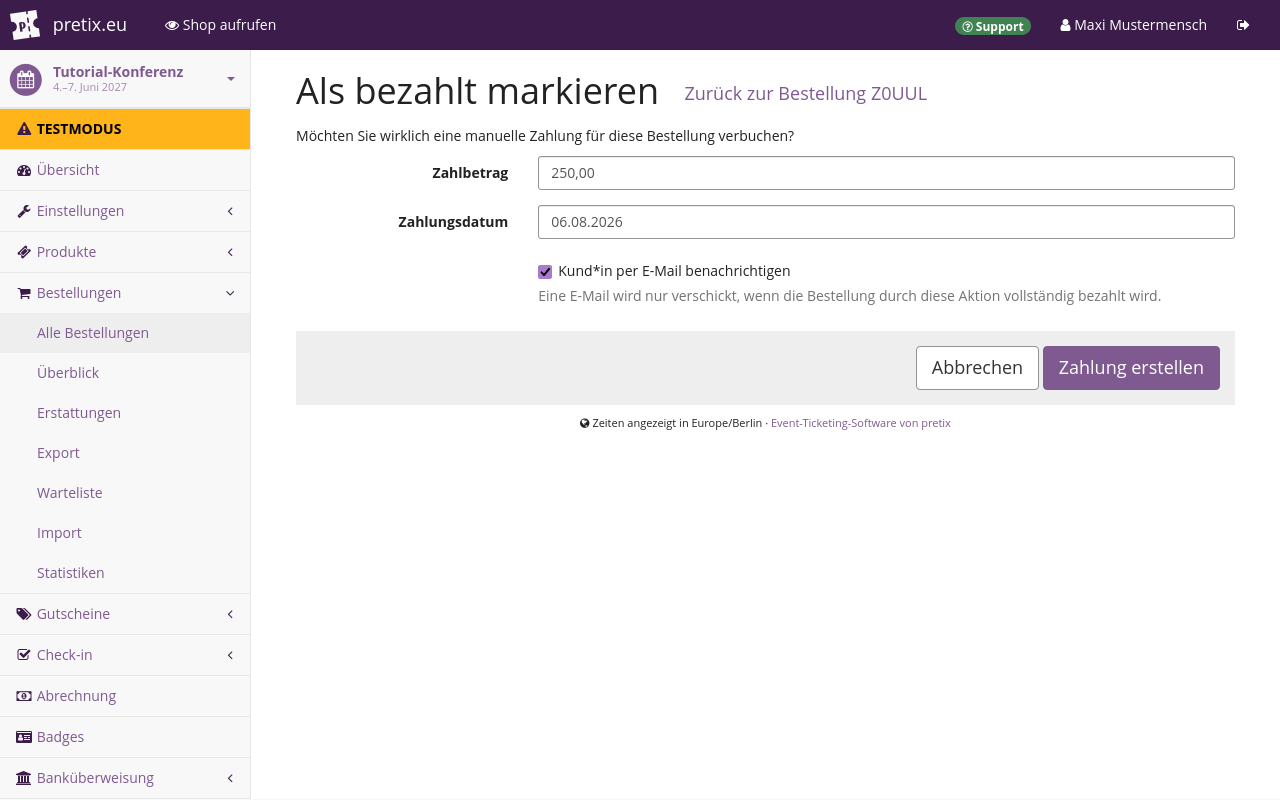The height and width of the screenshot is (800, 1280).
Task: Click the Check-in checkbox icon
Action: pos(24,655)
